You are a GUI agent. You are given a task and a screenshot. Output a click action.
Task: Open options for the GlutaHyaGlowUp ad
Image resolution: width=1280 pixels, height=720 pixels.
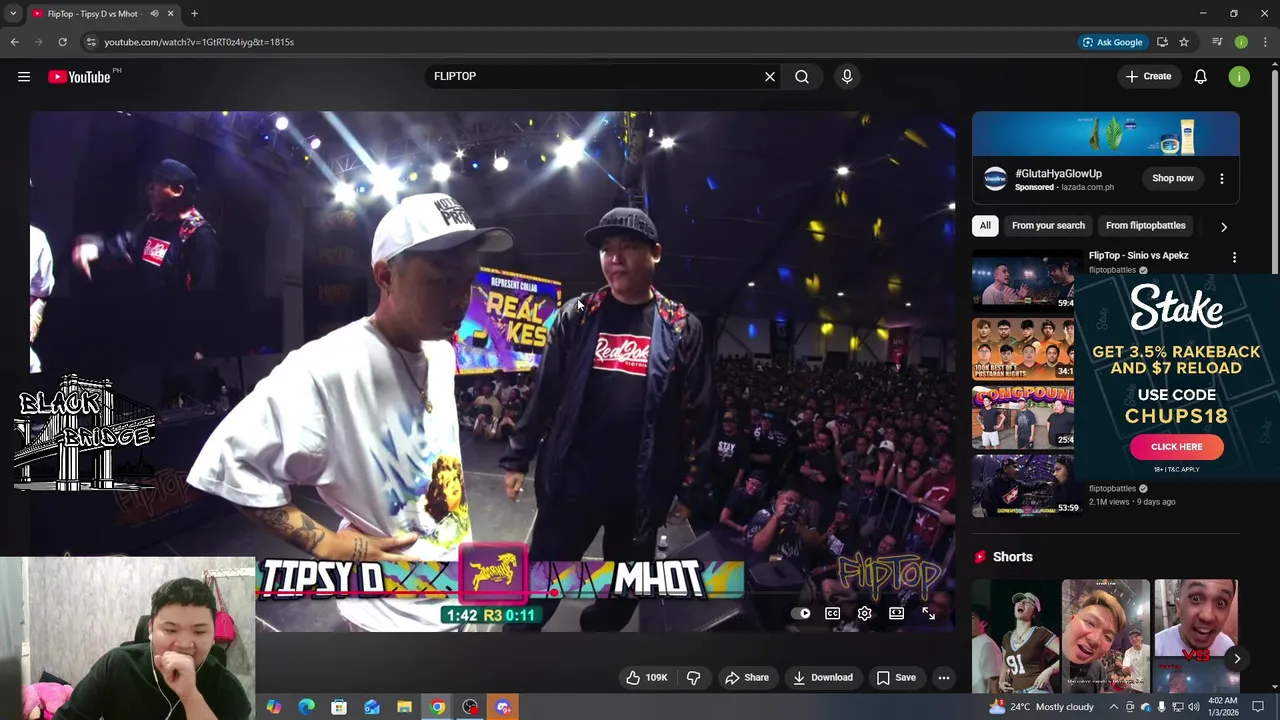1221,178
